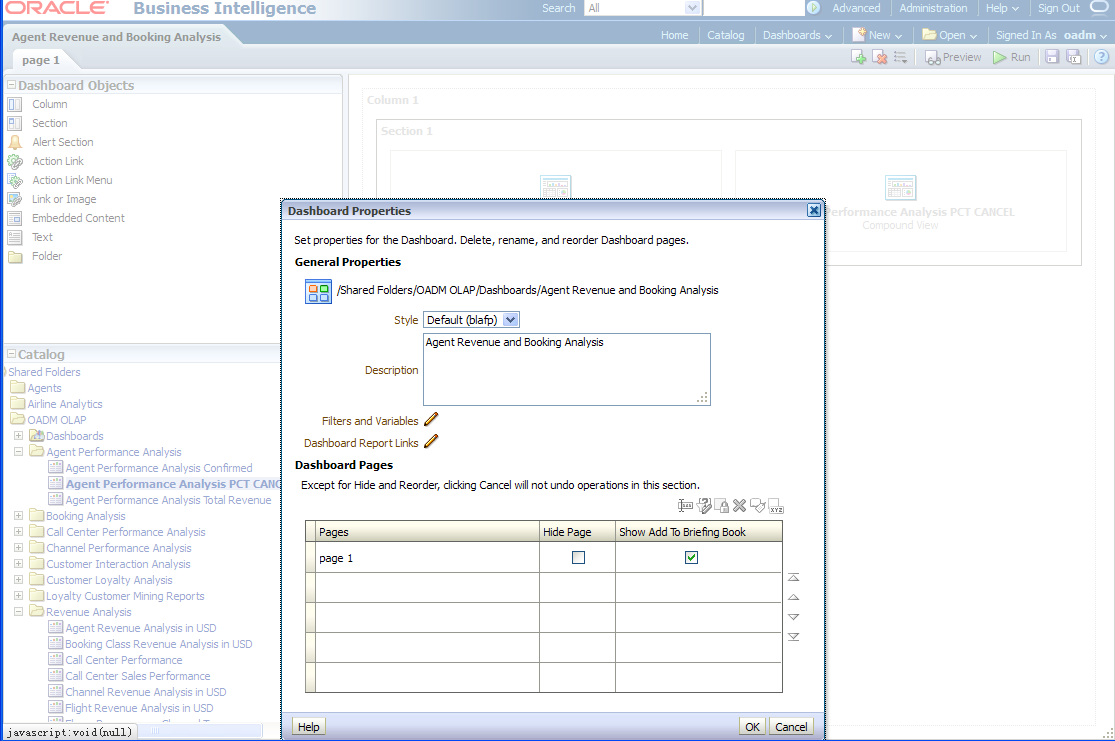Click the add dashboard page toolbar icon
This screenshot has width=1115, height=741.
pyautogui.click(x=858, y=58)
